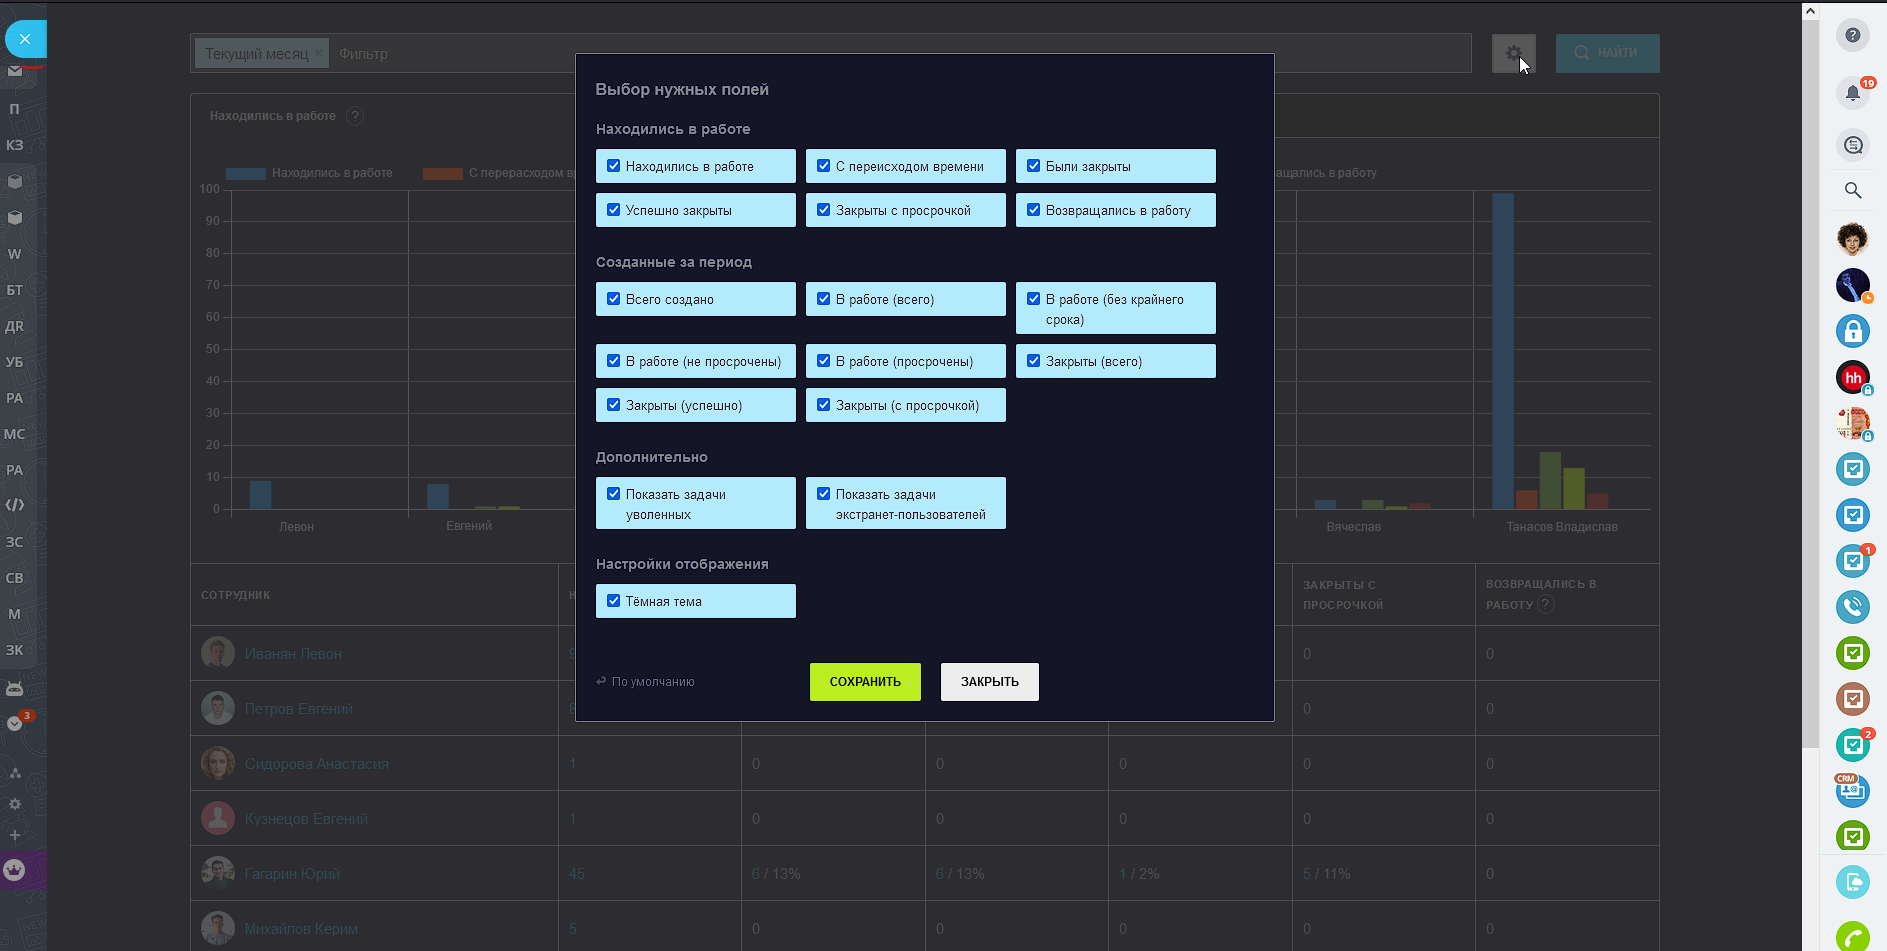Click the settings gear icon near search
The height and width of the screenshot is (951, 1887).
point(1513,53)
